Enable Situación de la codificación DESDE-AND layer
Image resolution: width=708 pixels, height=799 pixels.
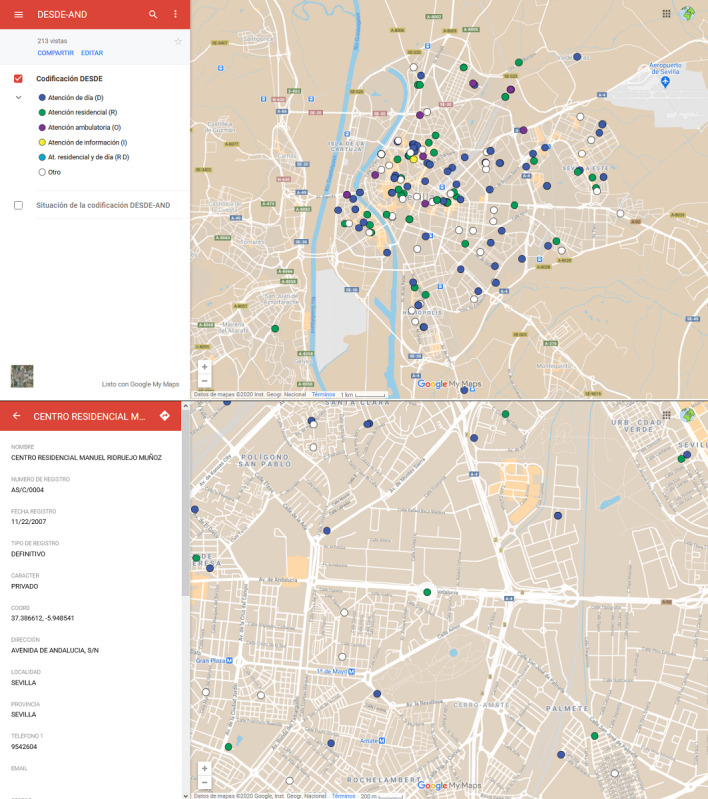point(18,205)
